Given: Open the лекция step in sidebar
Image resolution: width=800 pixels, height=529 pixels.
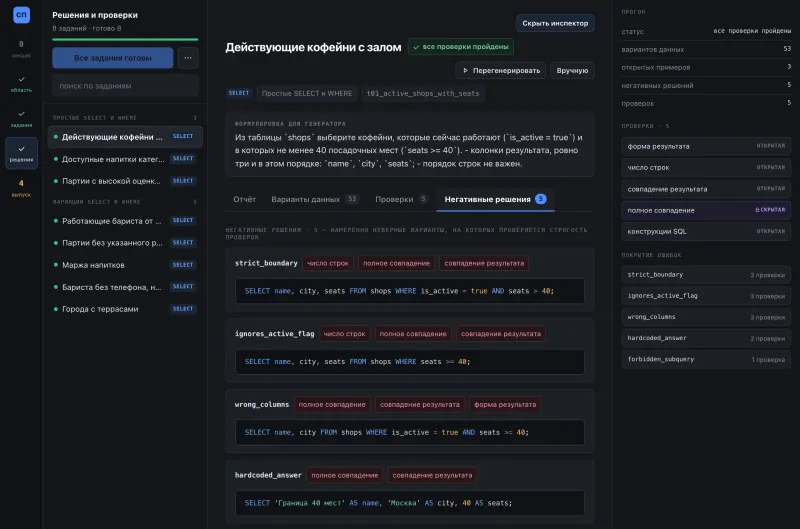Looking at the screenshot, I should pos(21,49).
